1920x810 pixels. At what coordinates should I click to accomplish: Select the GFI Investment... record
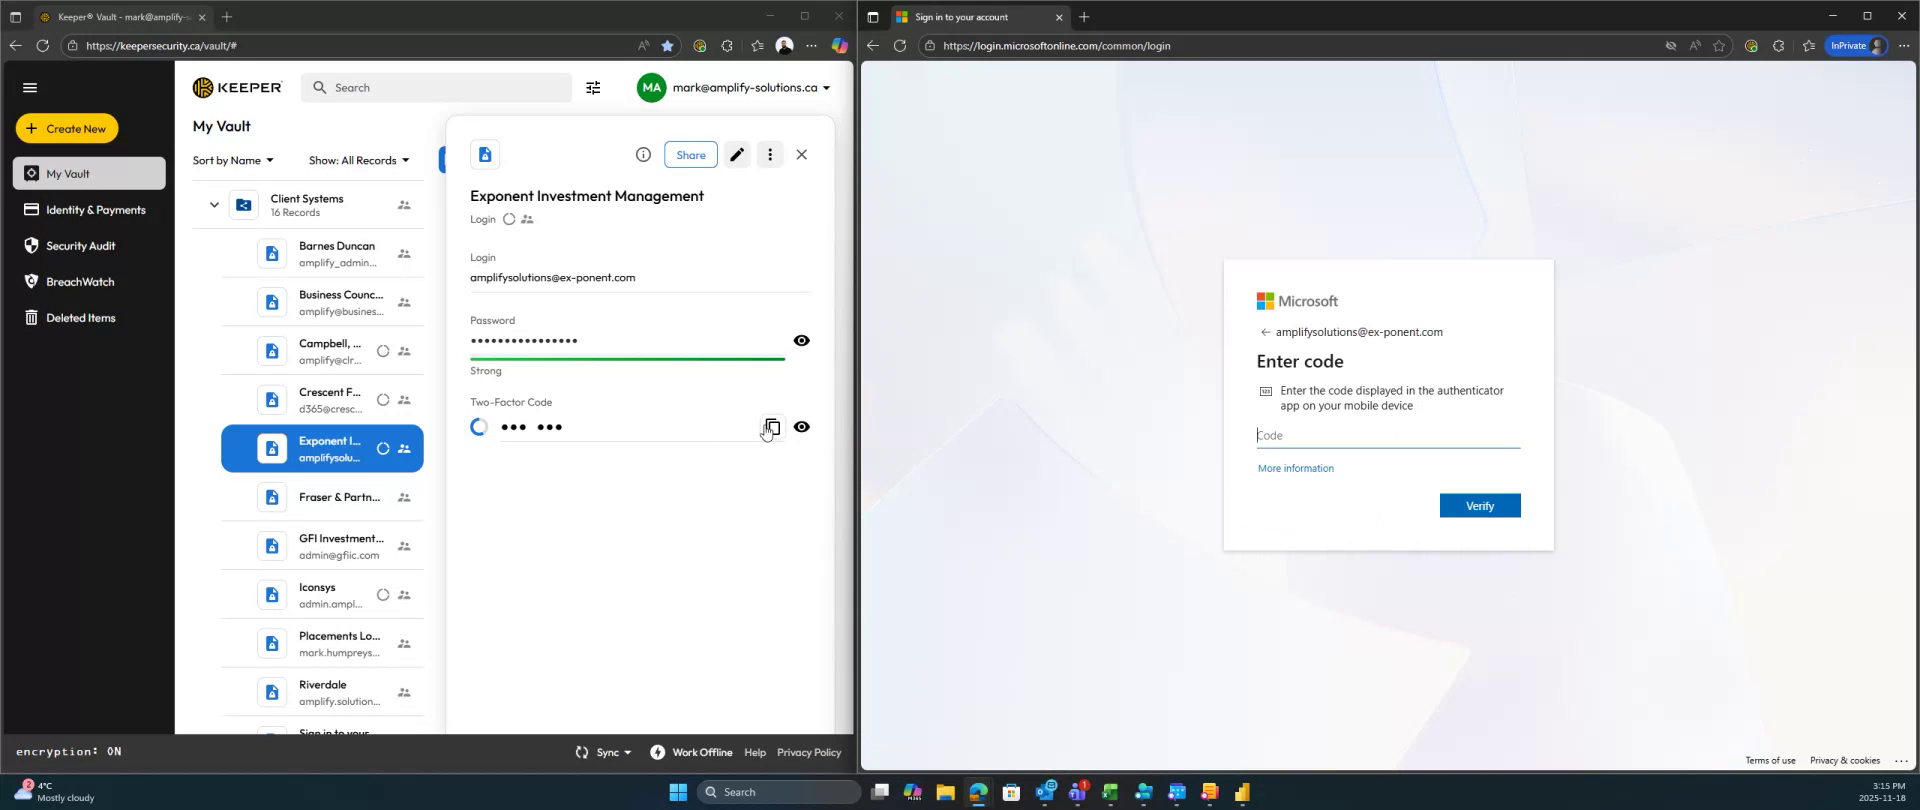(x=322, y=546)
